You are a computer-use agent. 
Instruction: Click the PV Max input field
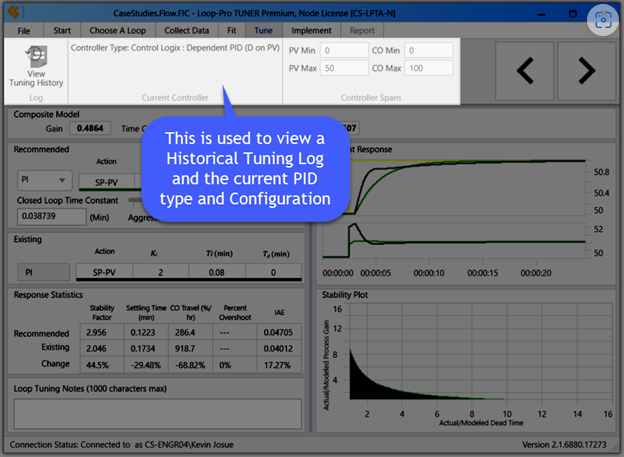pos(344,68)
